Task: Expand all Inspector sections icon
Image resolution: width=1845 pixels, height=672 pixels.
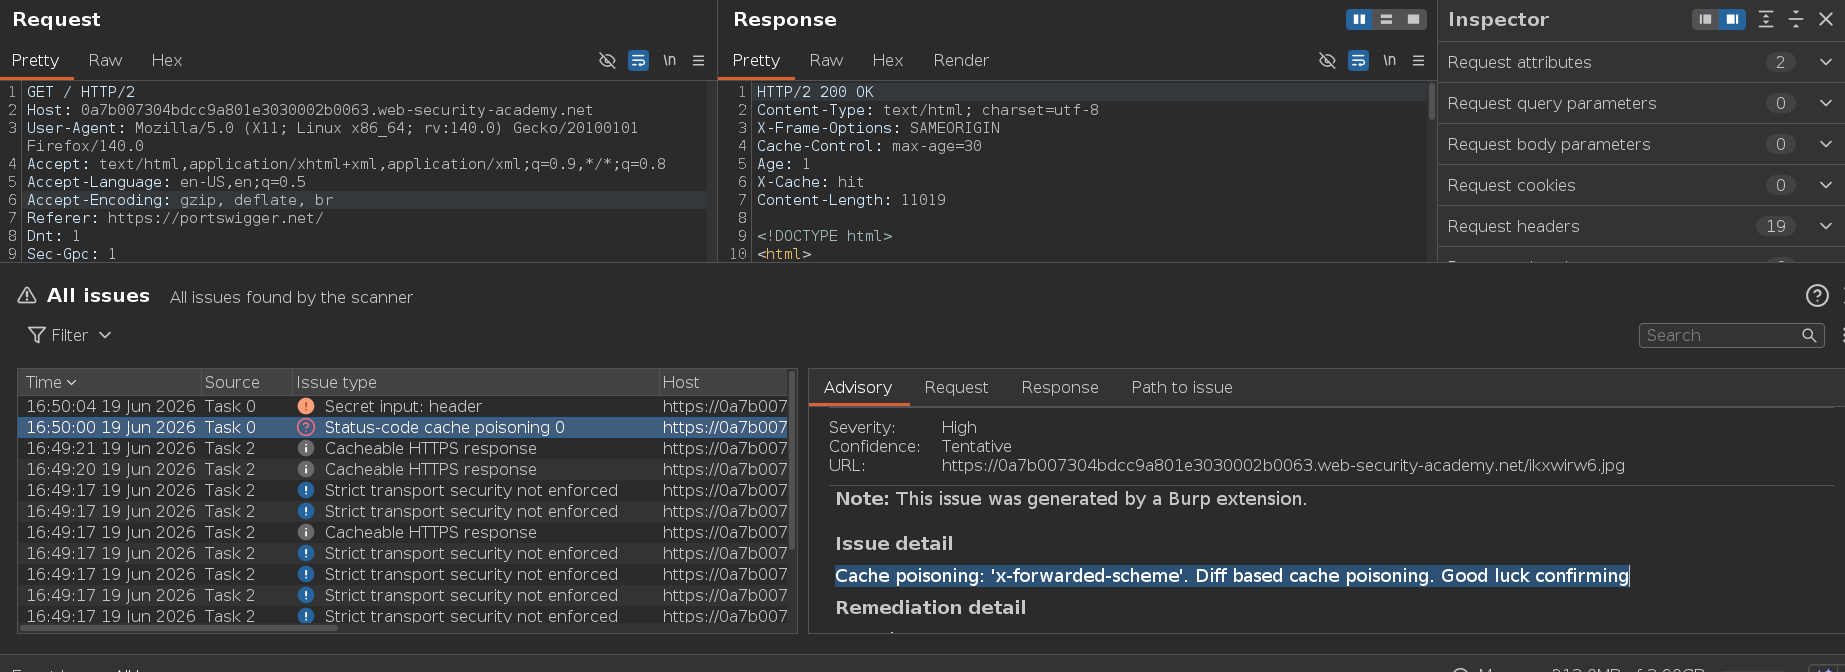Action: click(1766, 19)
